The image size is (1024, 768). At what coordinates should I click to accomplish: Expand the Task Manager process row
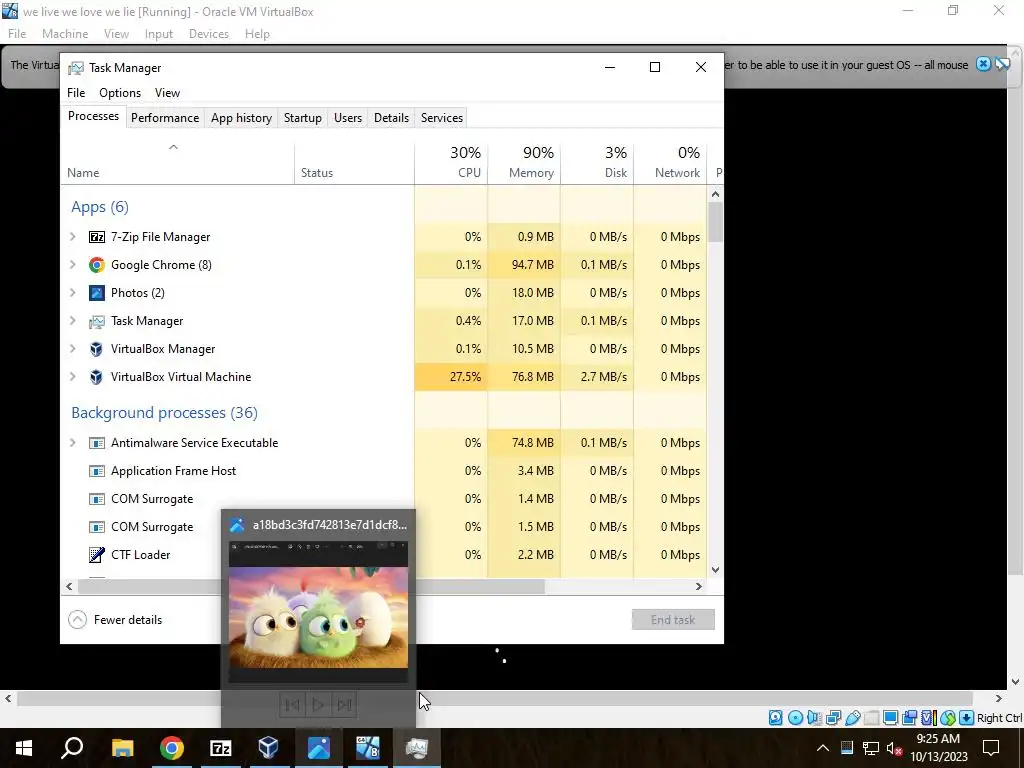[x=73, y=321]
